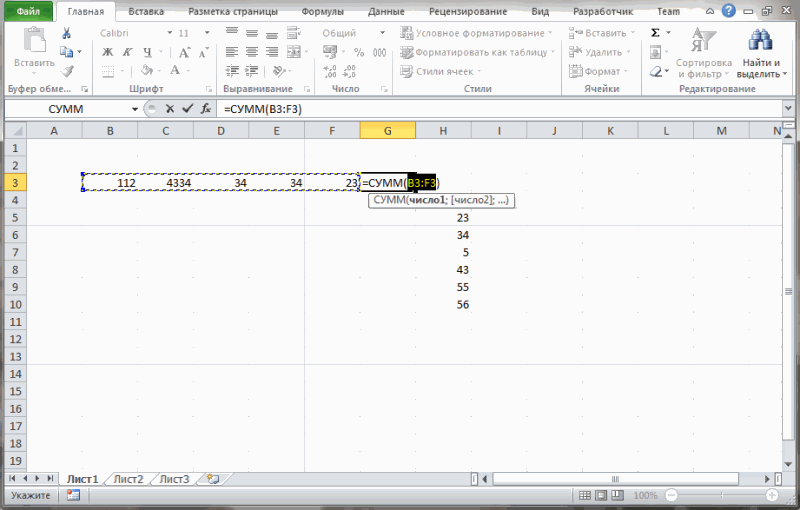Toggle underline Ч formatting
The width and height of the screenshot is (800, 510).
pos(147,52)
